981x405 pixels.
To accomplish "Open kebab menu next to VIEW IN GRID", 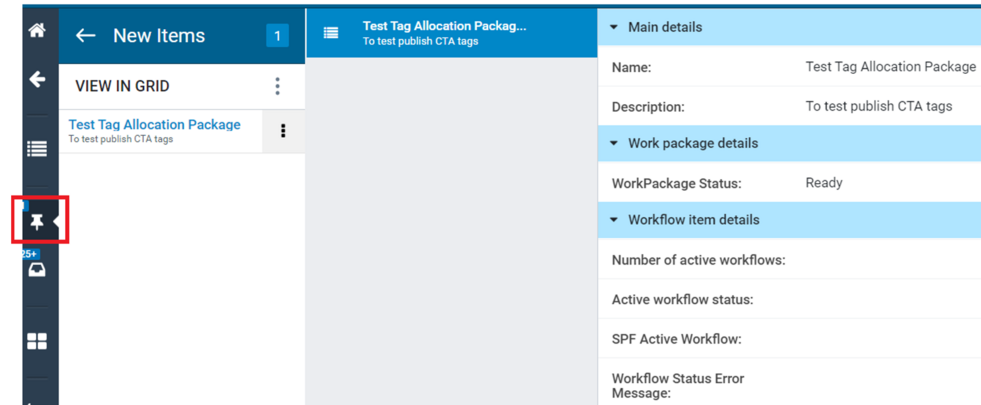I will (278, 86).
